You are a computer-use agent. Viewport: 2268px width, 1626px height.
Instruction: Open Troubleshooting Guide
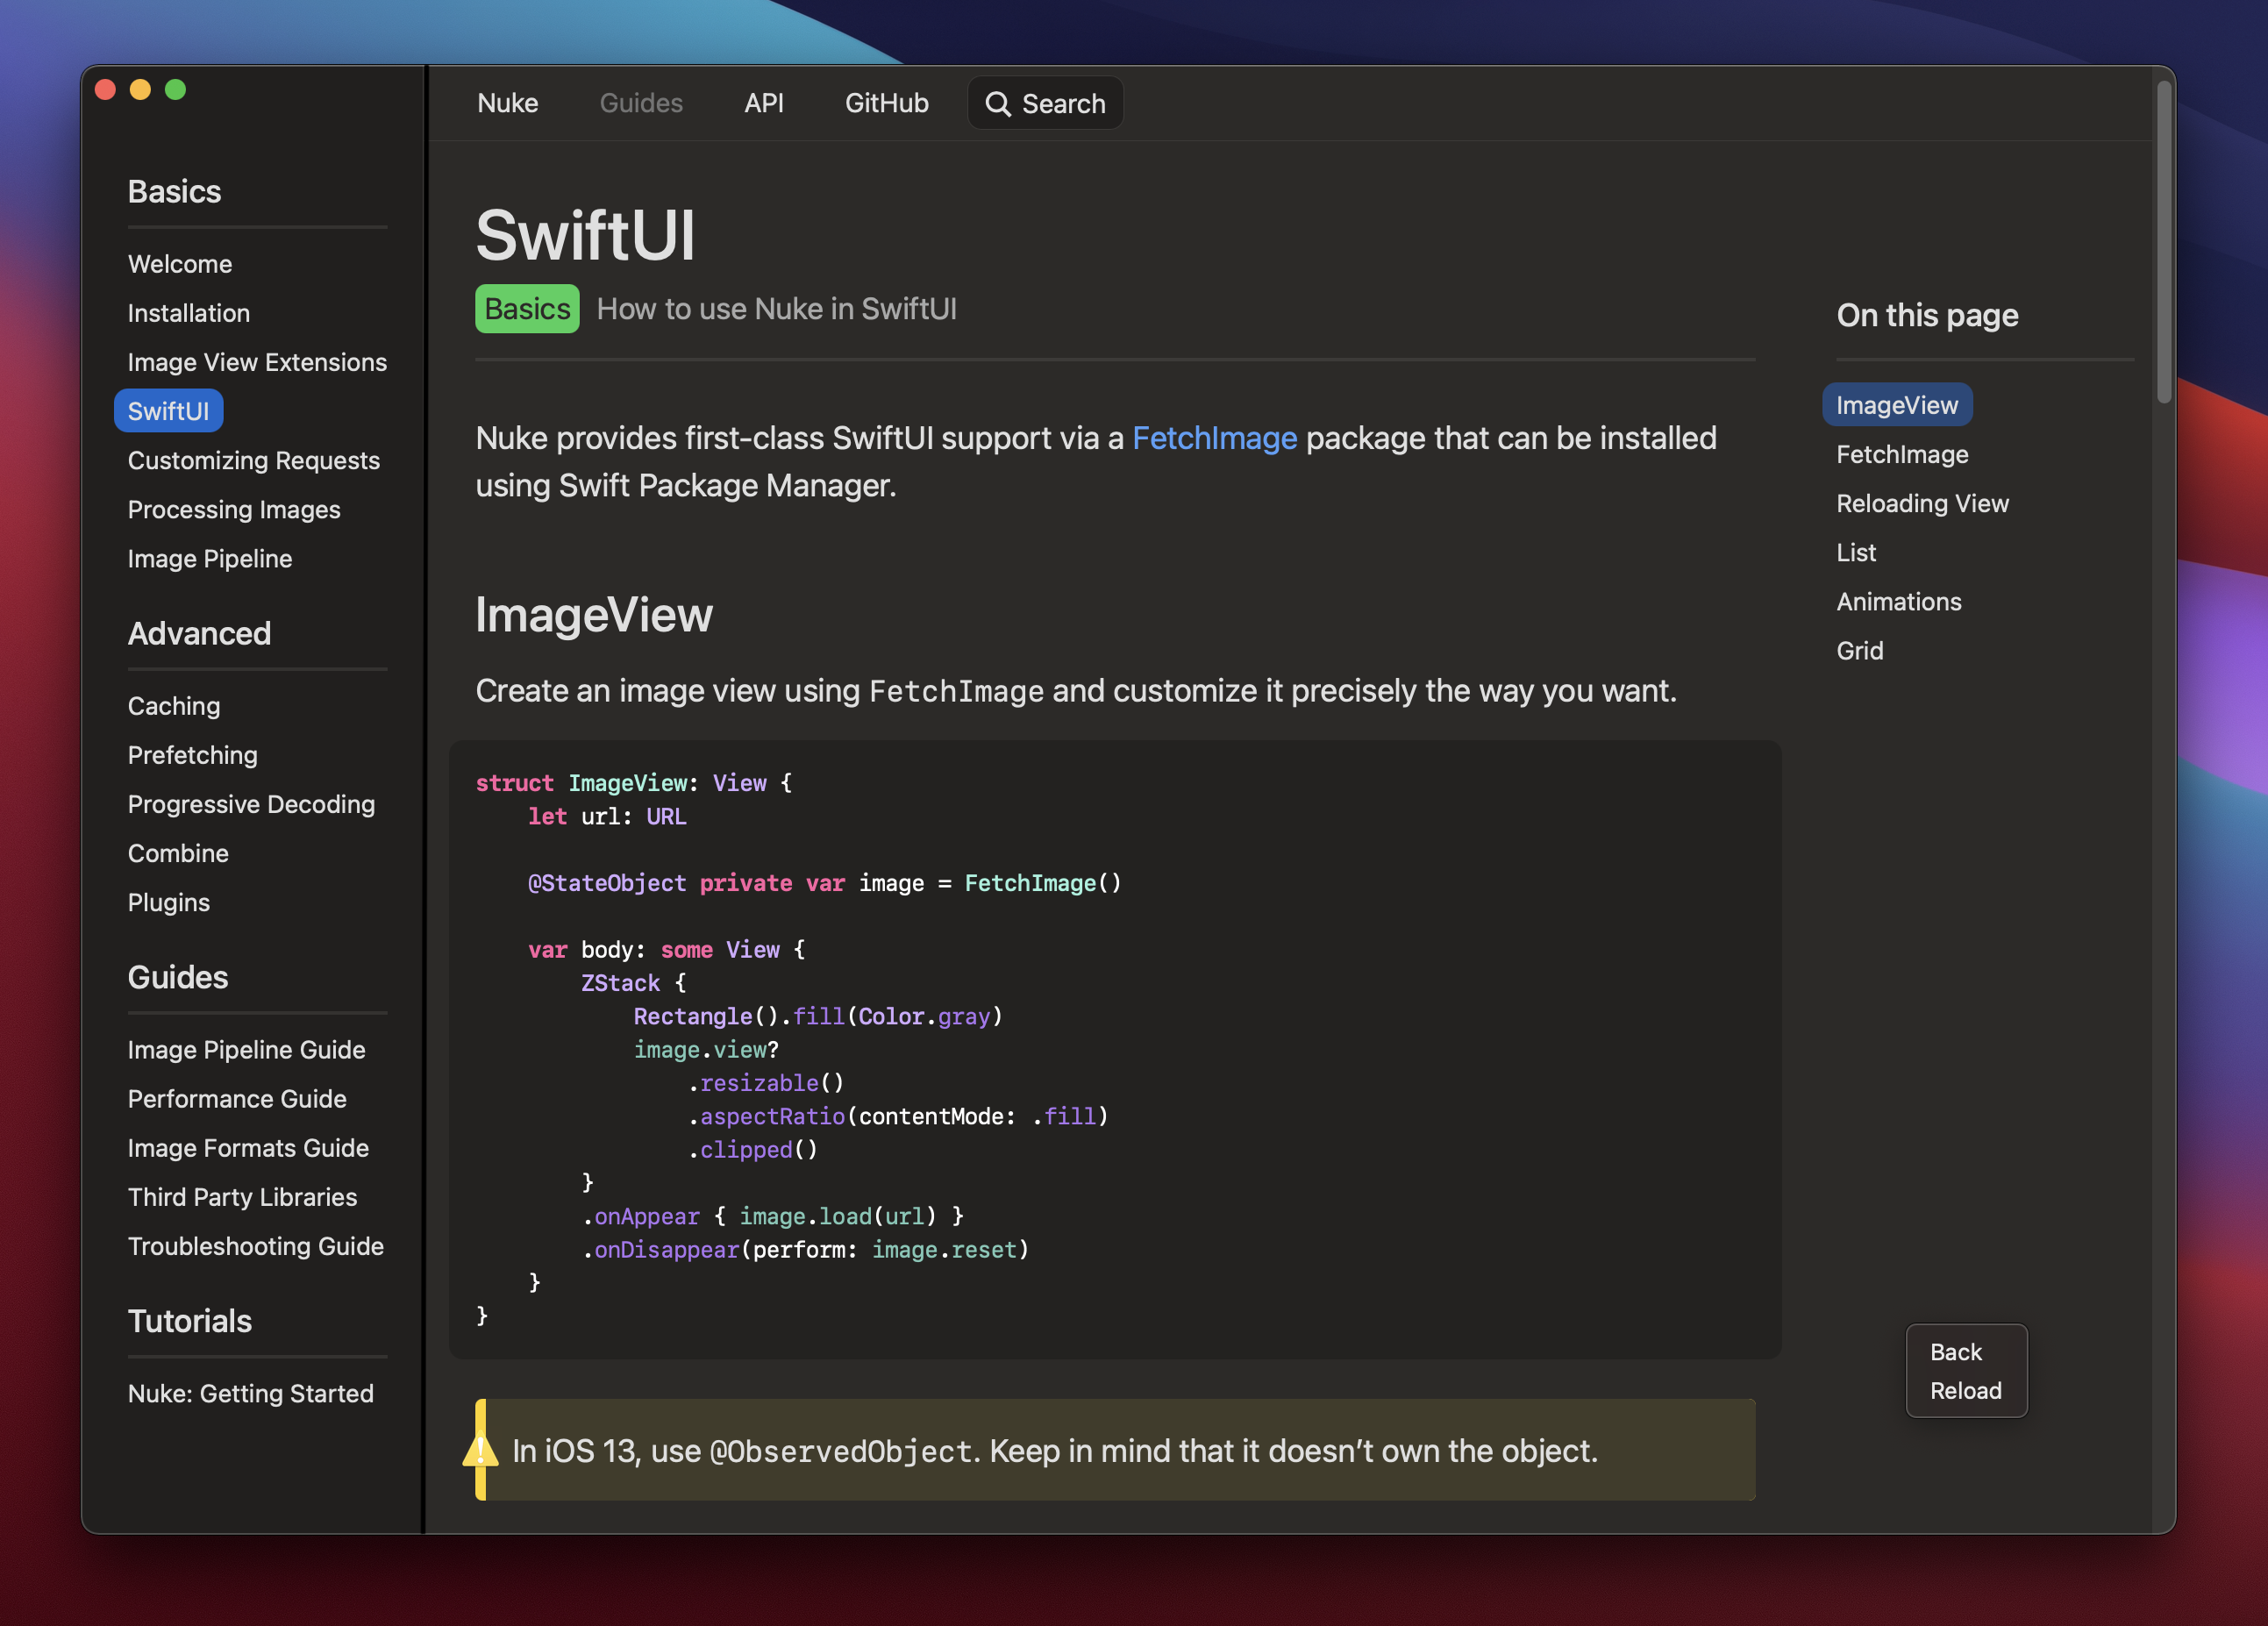click(256, 1246)
